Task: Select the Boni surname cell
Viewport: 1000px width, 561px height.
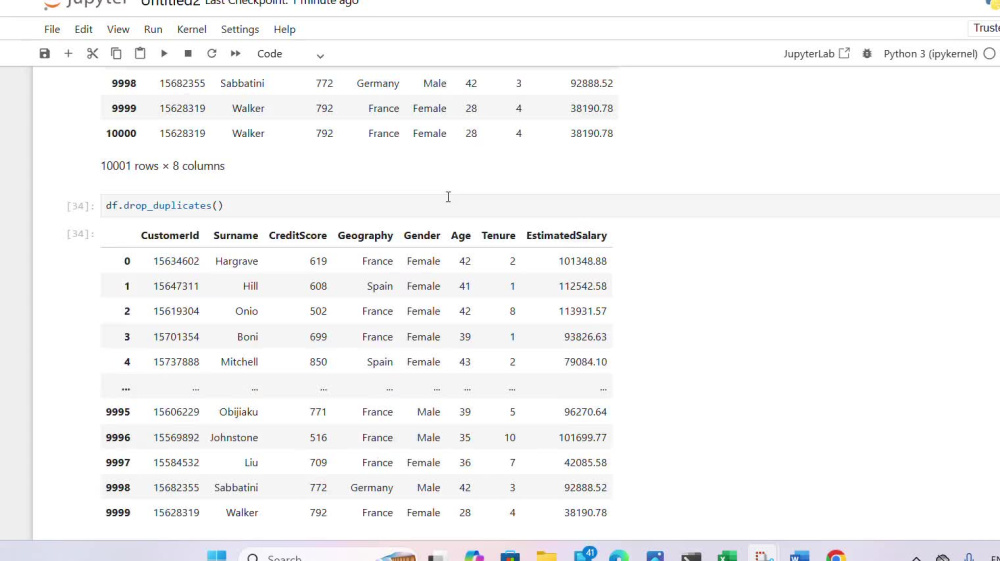Action: [247, 337]
